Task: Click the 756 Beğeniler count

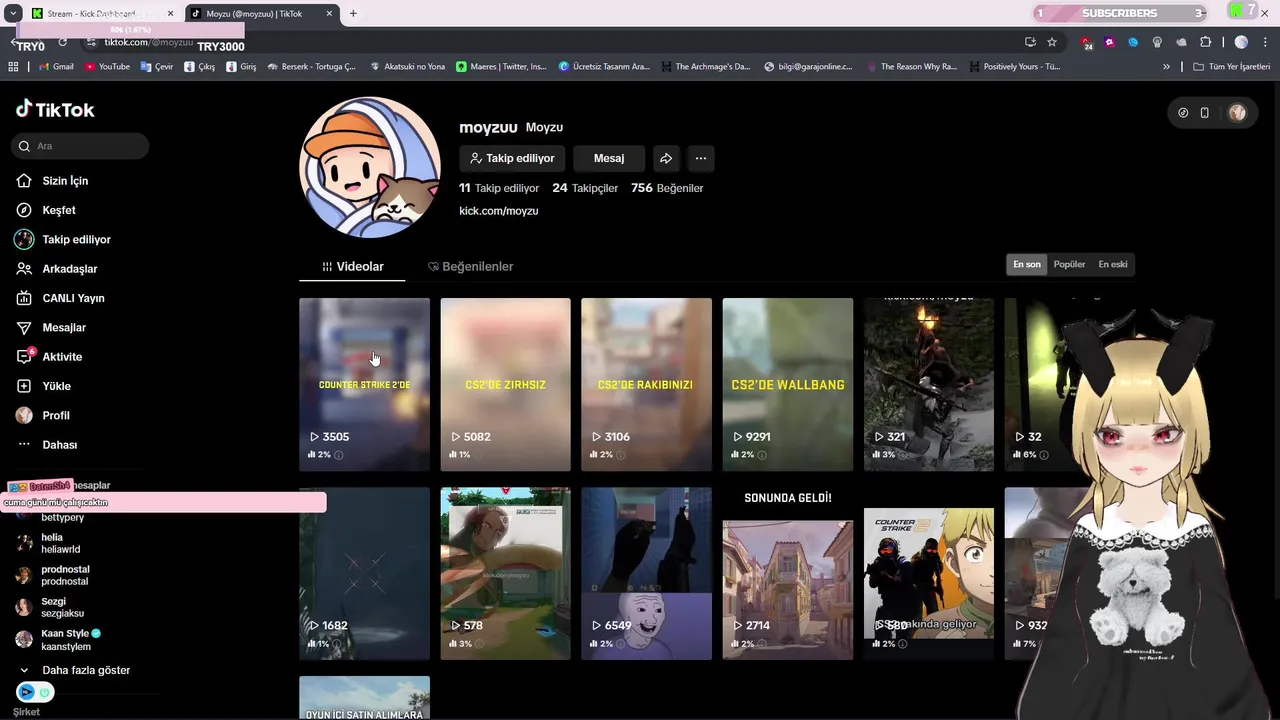Action: pos(667,188)
